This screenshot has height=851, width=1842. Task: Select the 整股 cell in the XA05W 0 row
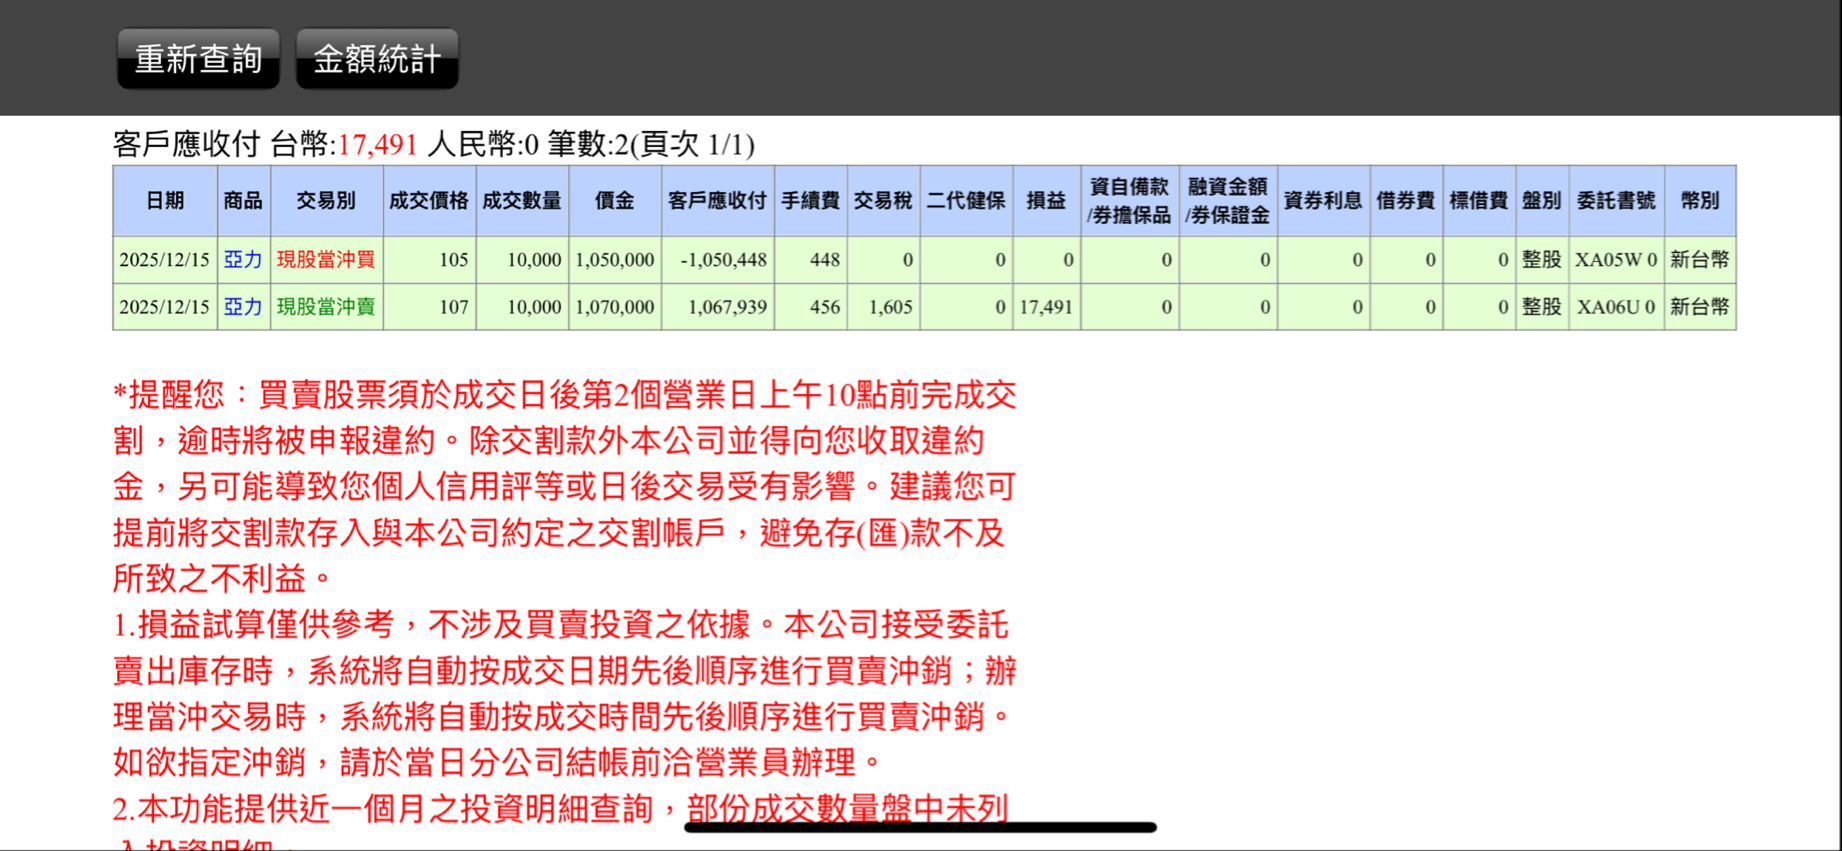click(x=1542, y=260)
